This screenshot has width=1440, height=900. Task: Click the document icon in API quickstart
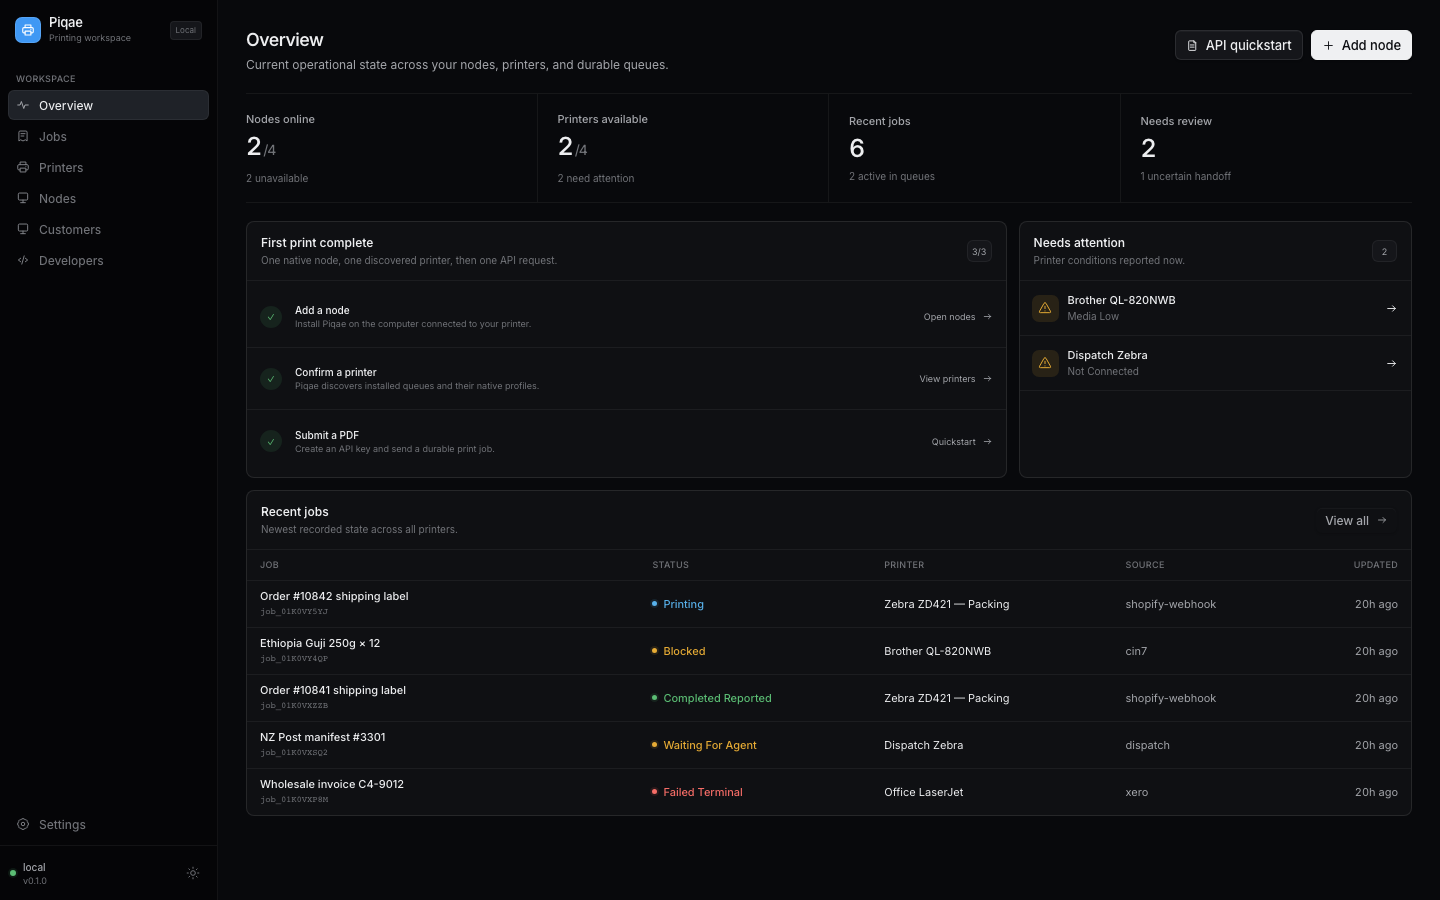(x=1192, y=45)
